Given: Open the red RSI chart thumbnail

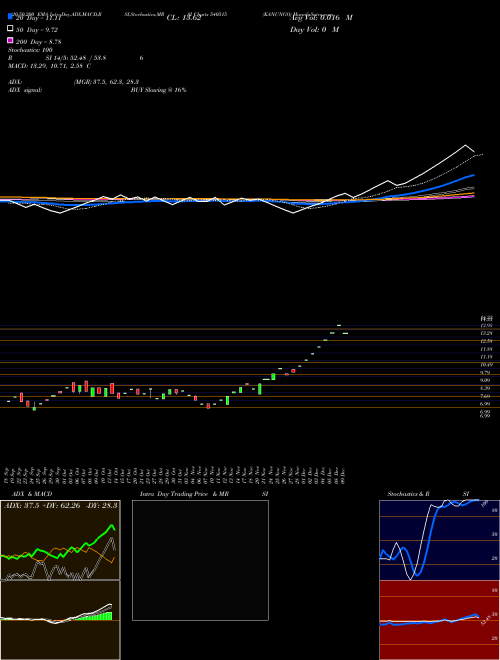Looking at the screenshot, I should [439, 620].
